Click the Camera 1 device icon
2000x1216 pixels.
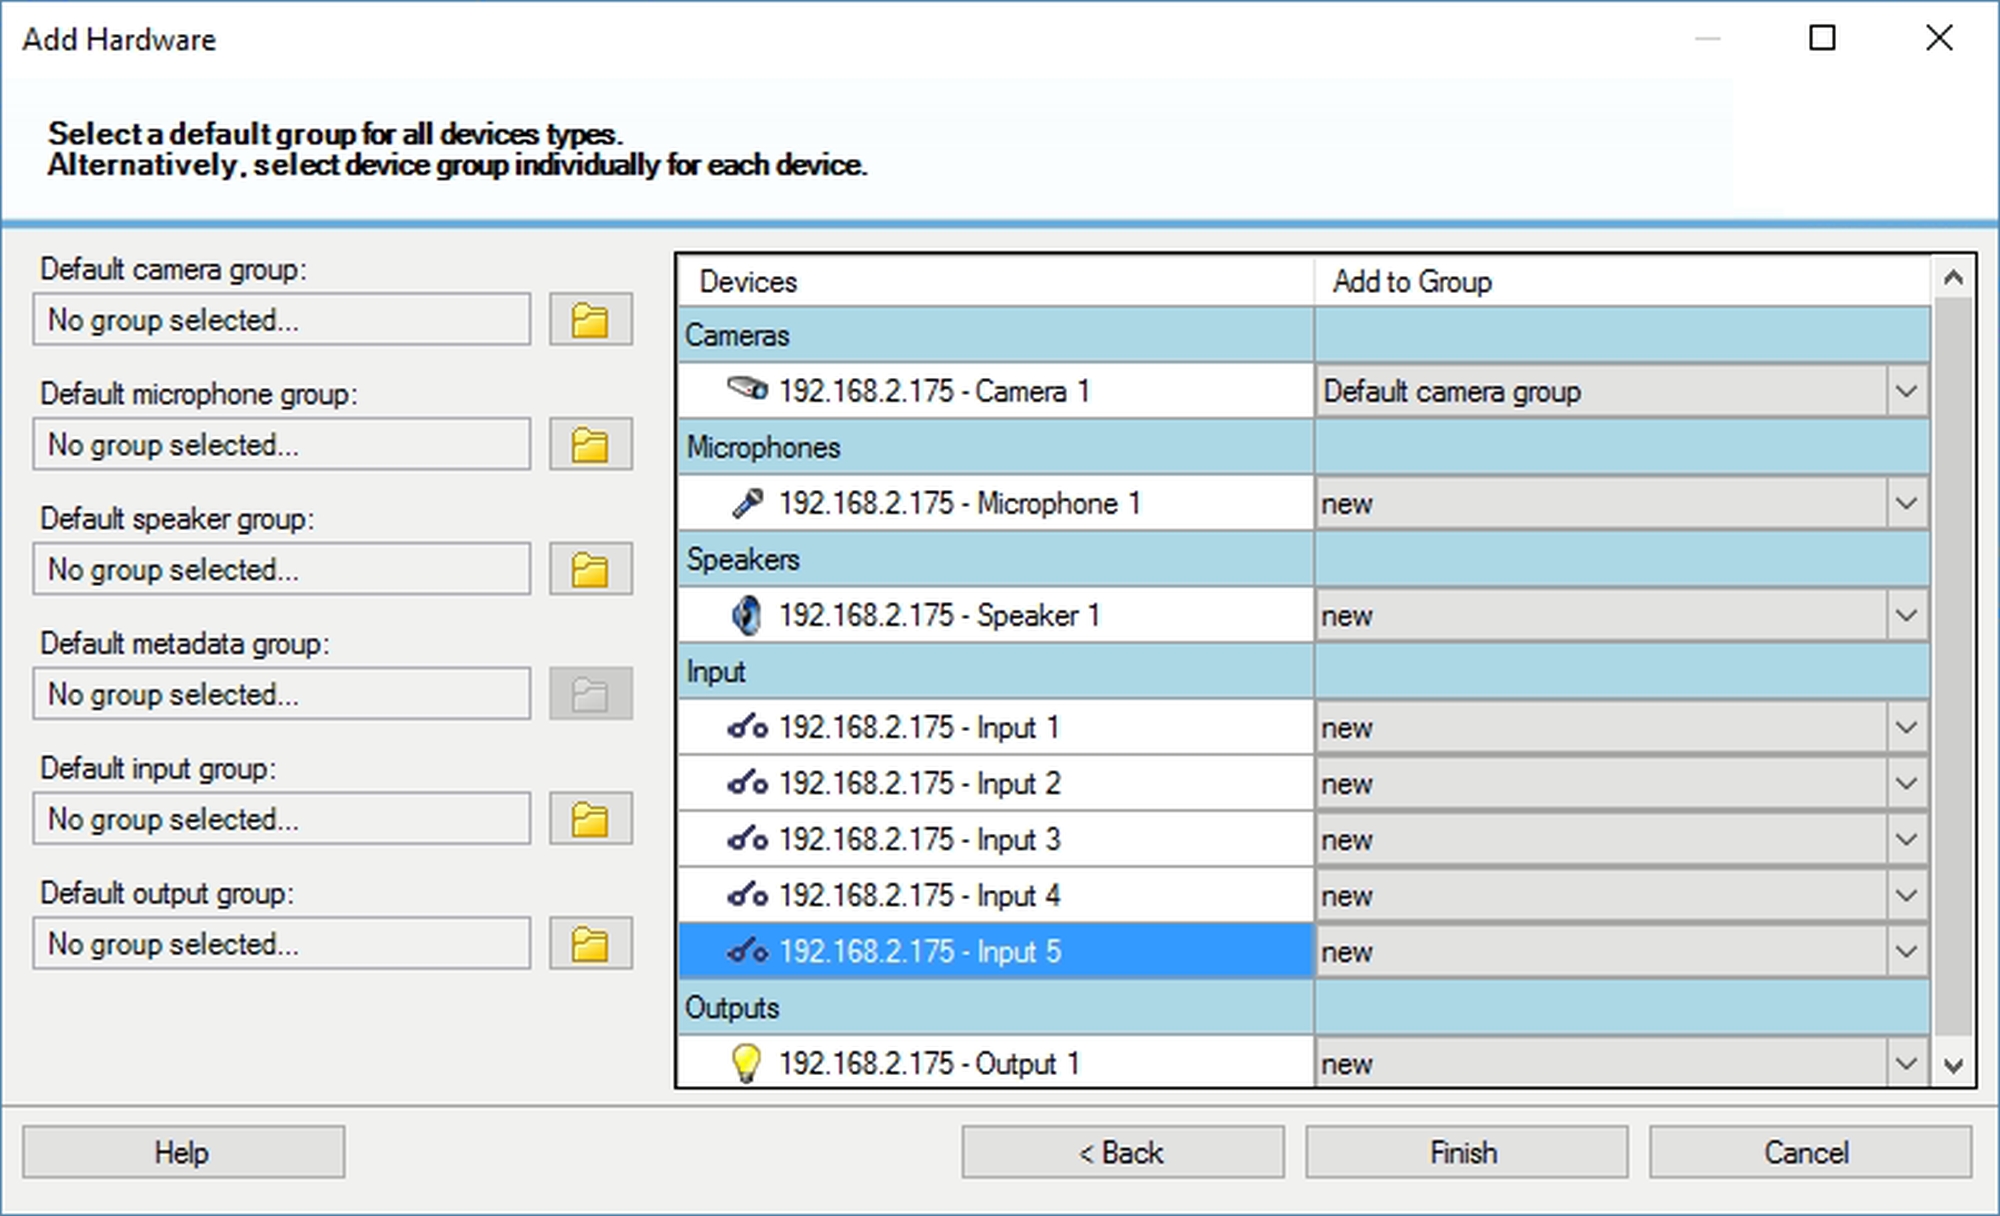point(747,390)
